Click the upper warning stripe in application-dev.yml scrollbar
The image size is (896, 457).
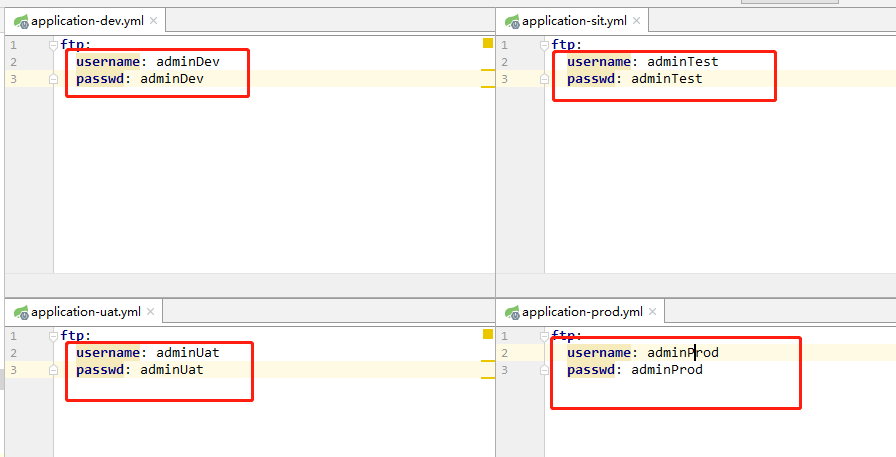click(x=487, y=70)
